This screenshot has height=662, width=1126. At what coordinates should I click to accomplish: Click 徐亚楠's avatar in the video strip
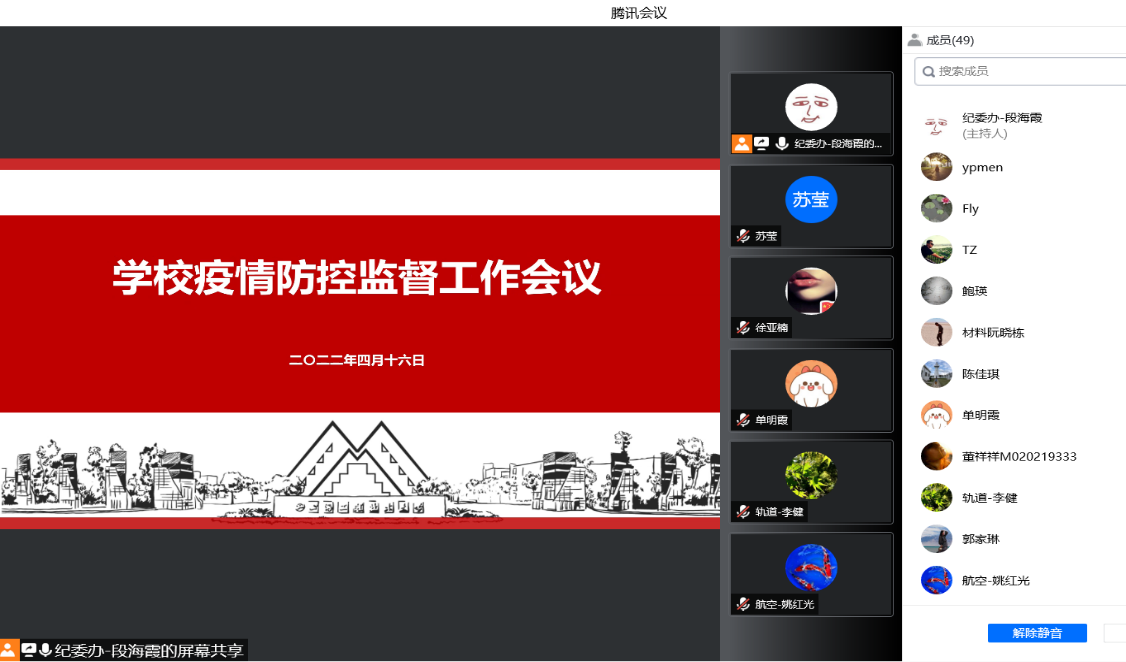pyautogui.click(x=811, y=291)
